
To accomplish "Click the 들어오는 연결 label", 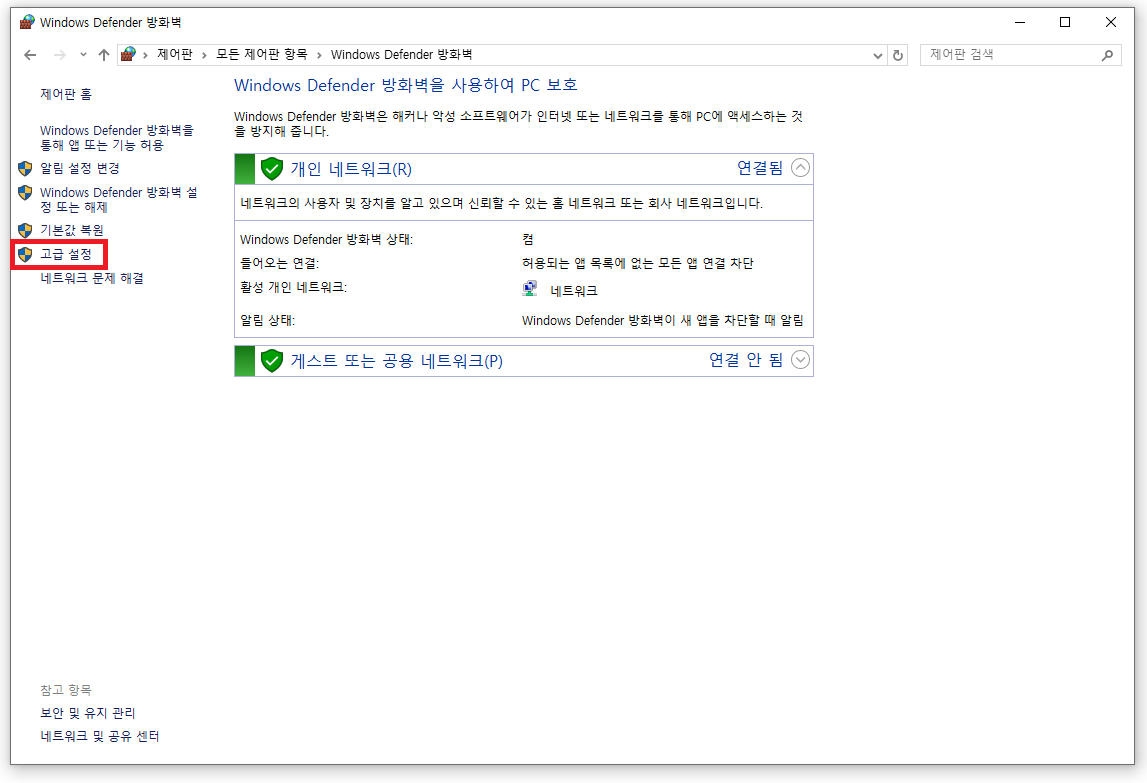I will tap(279, 263).
